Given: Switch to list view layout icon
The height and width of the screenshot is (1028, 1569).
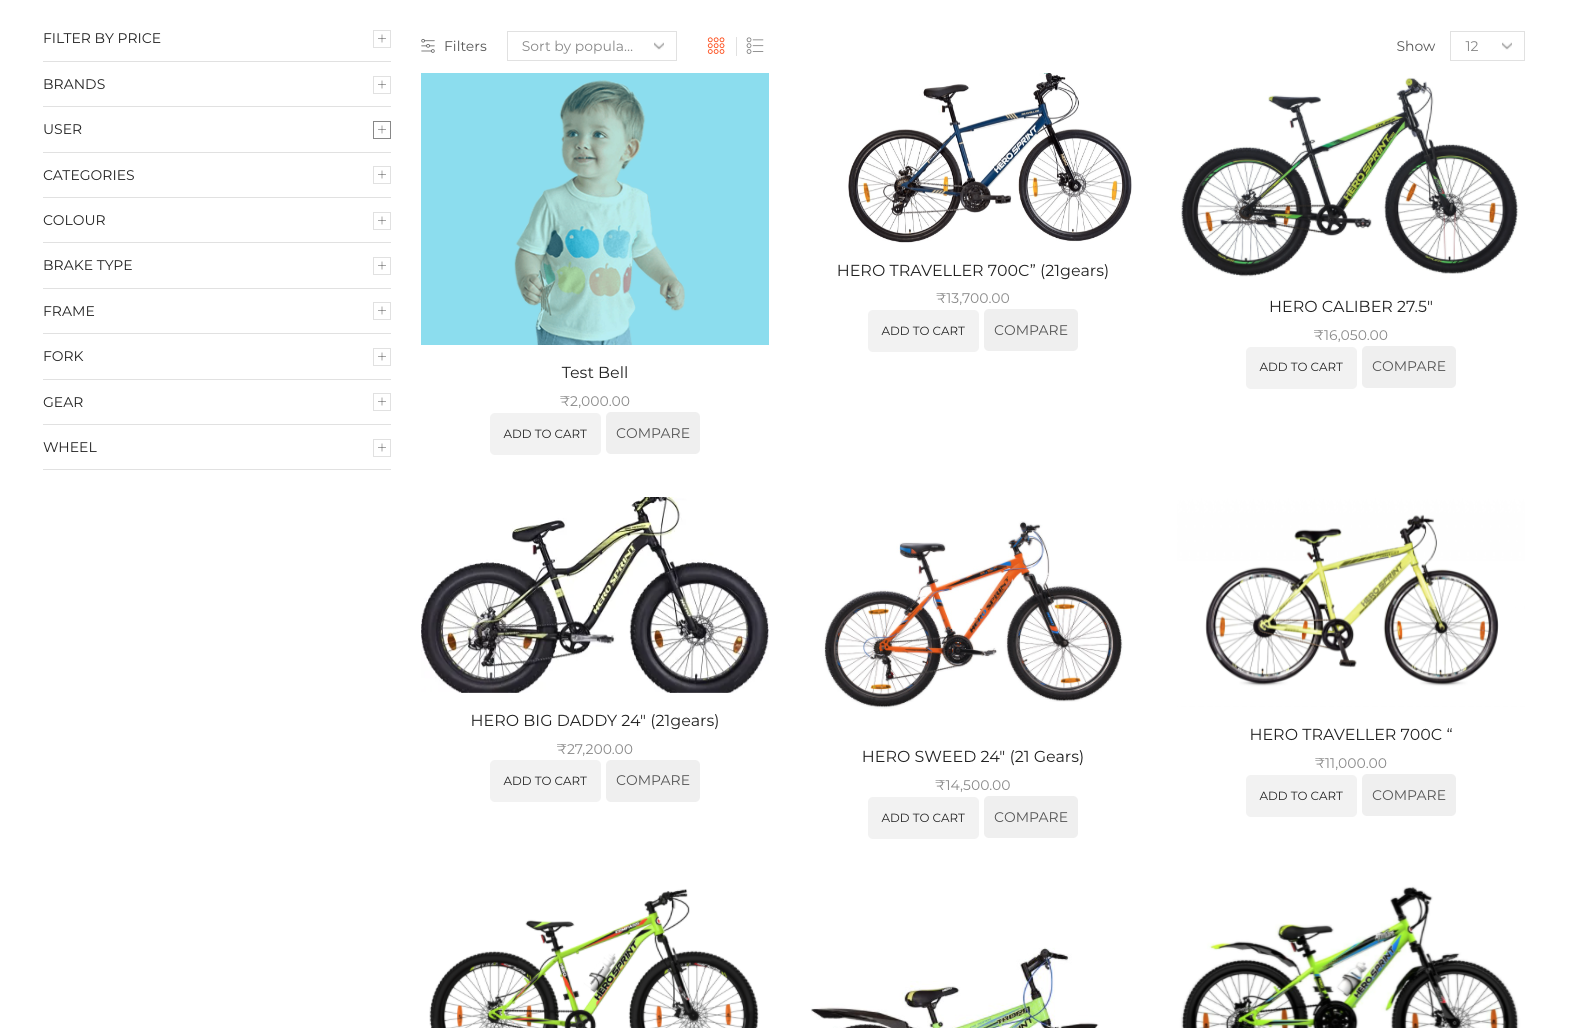Looking at the screenshot, I should coord(755,46).
